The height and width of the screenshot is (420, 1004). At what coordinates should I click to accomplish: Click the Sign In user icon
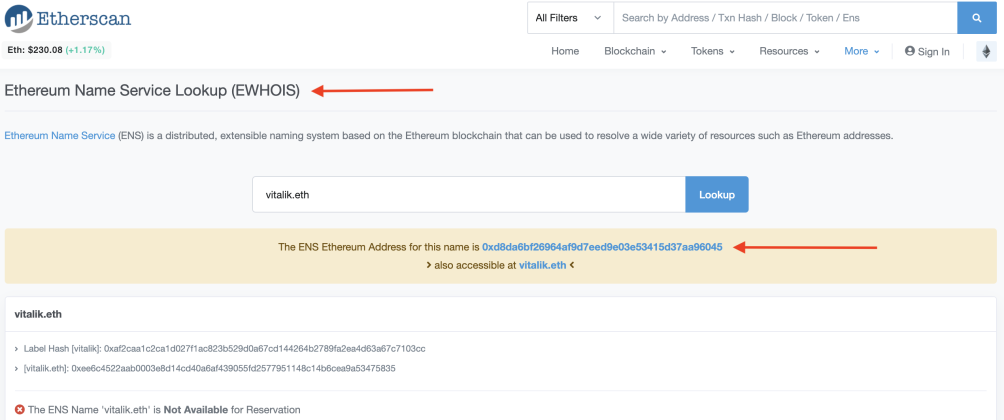tap(909, 51)
